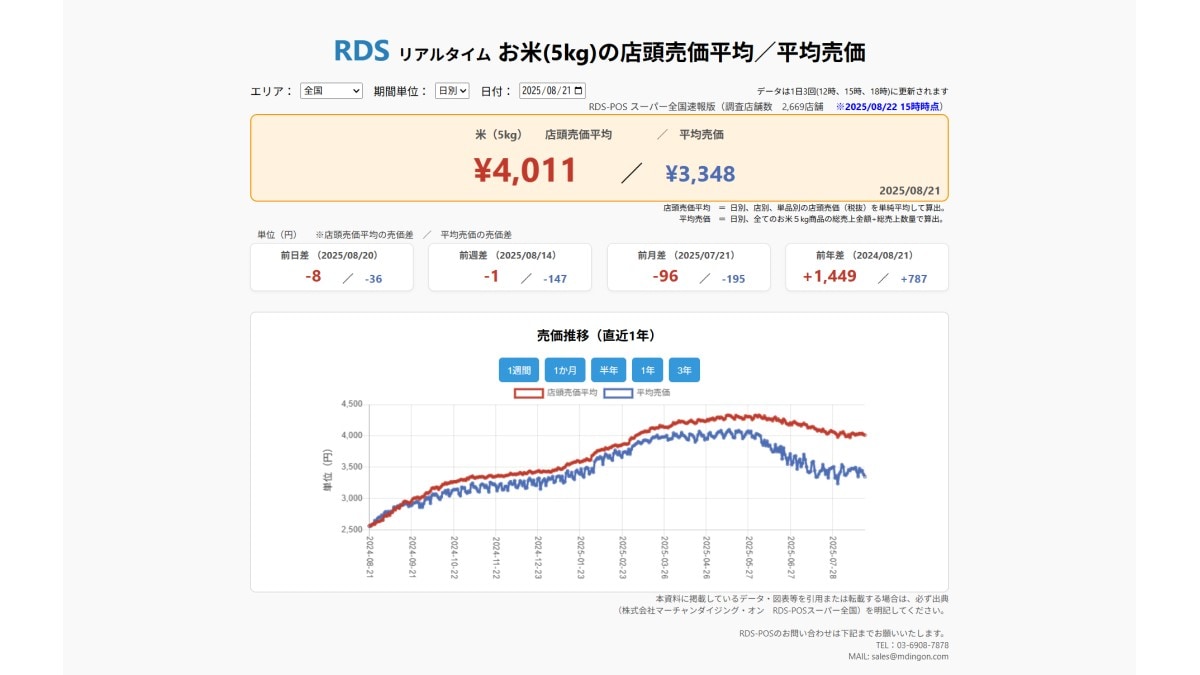Click the -96 monthly difference value
Viewport: 1200px width, 675px height.
[x=664, y=276]
